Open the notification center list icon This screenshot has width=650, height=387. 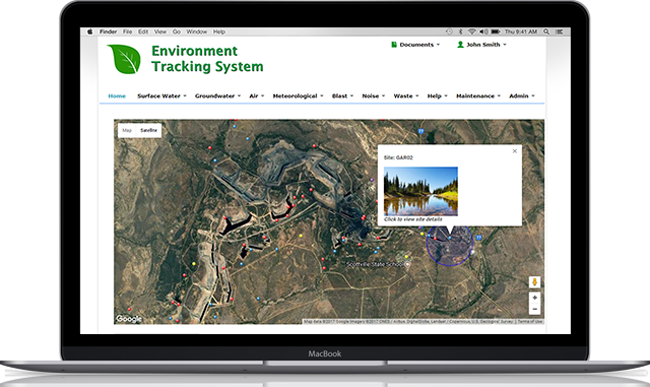click(559, 31)
